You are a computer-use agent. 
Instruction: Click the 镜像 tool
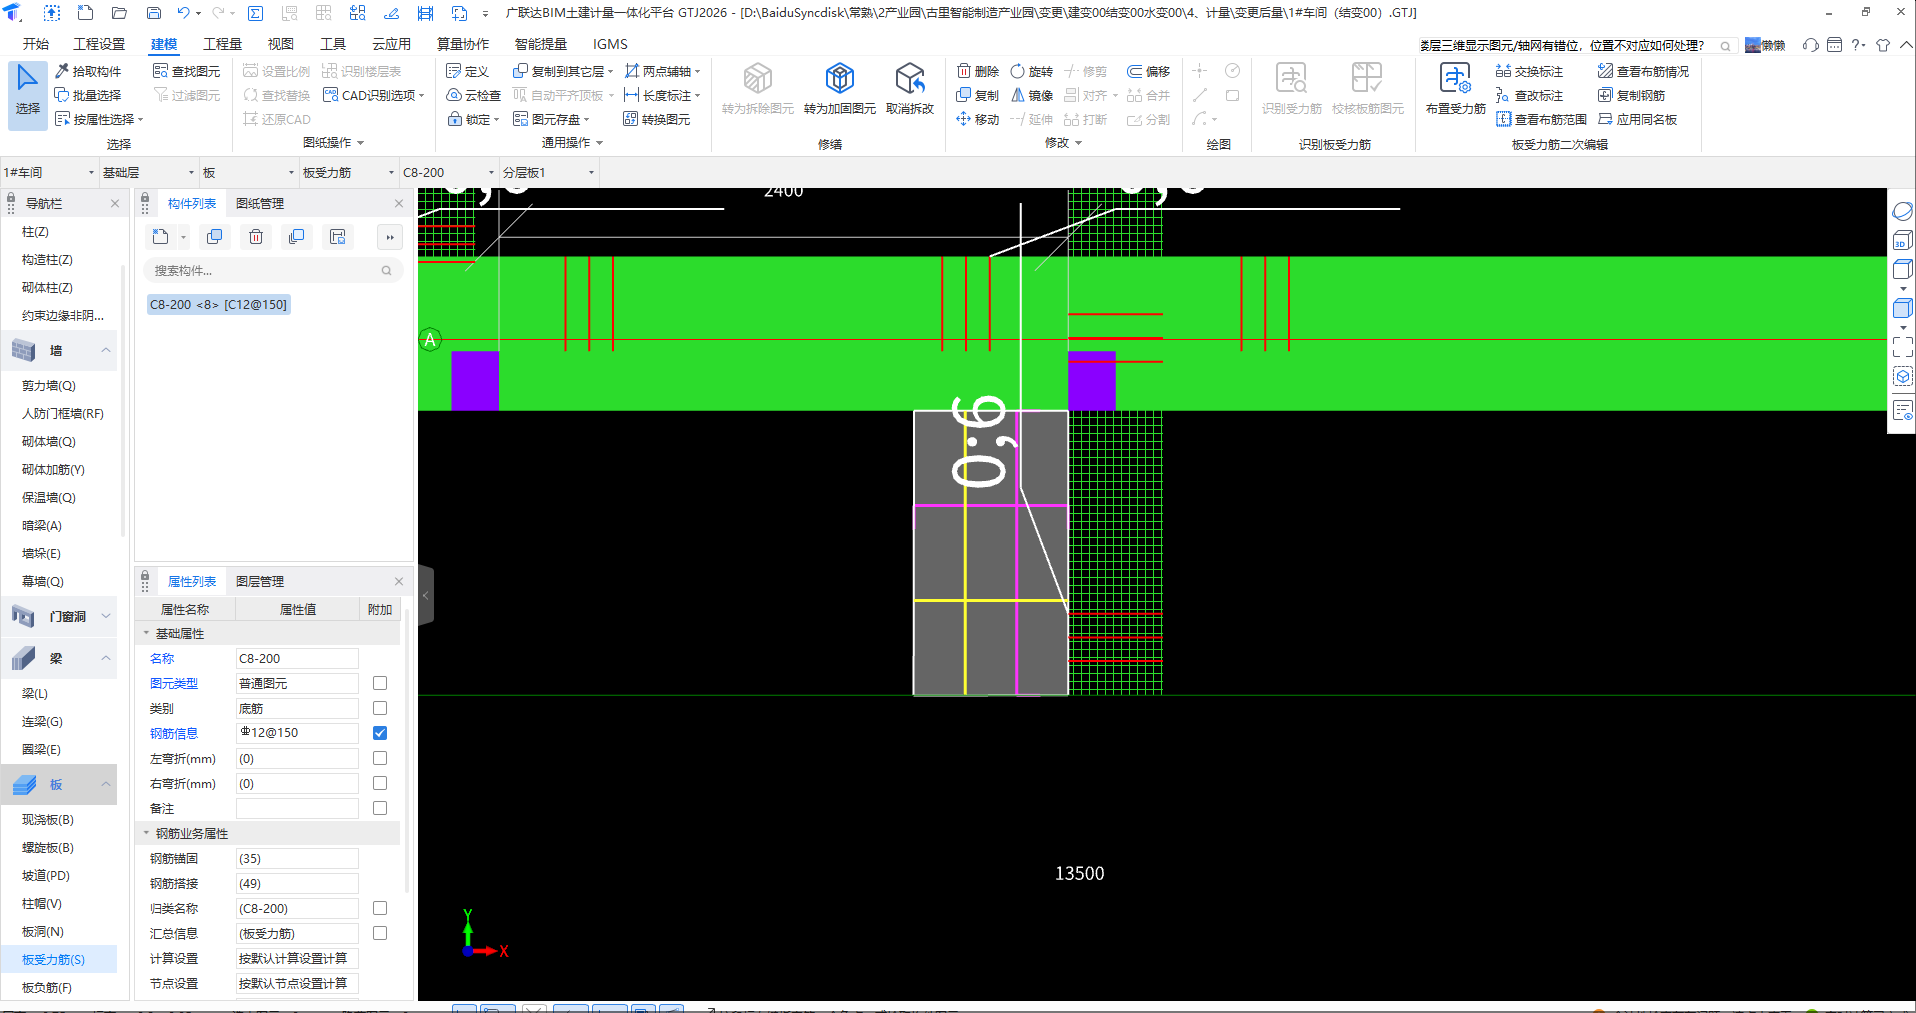(x=1032, y=95)
